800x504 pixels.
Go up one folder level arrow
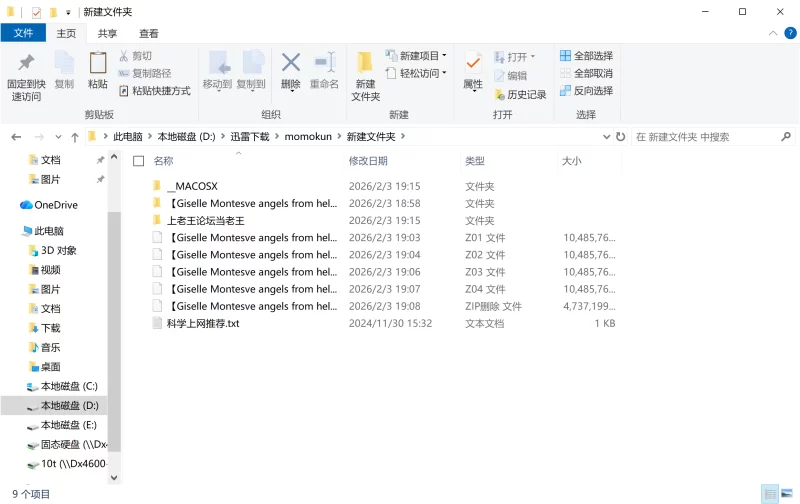click(x=75, y=137)
